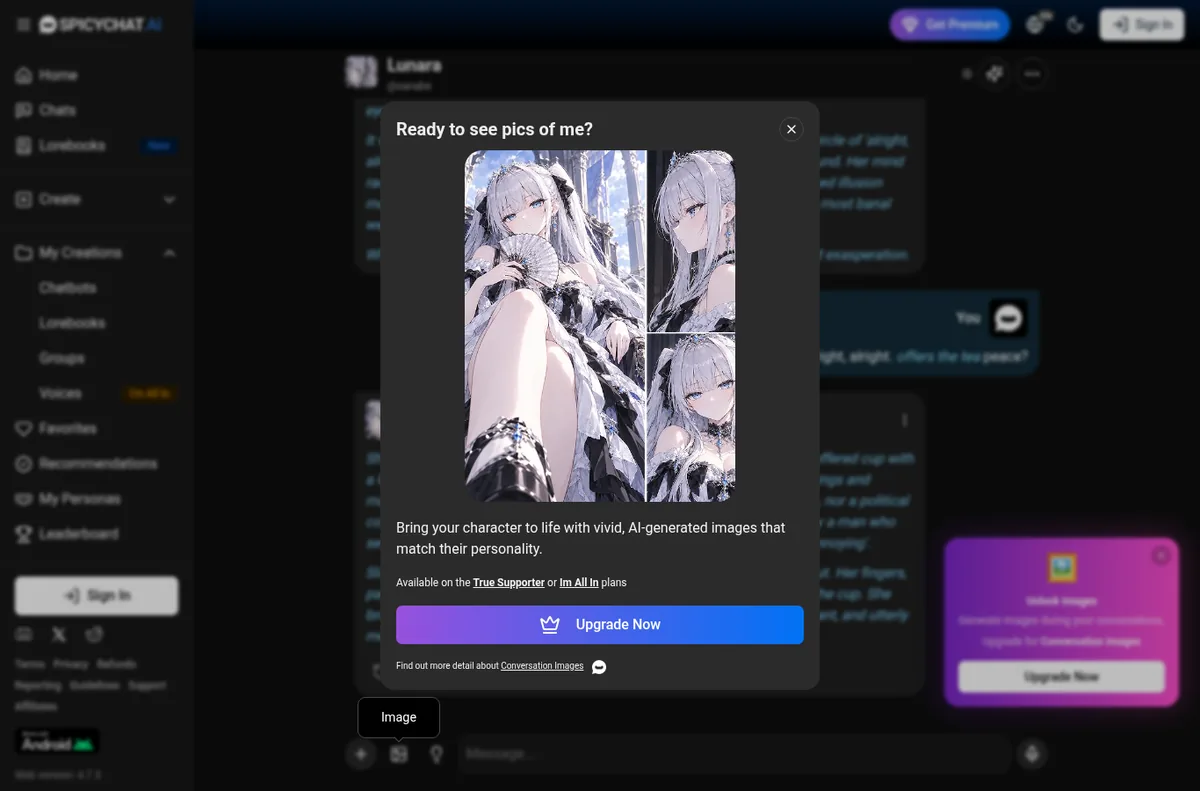Open the vertical dots menu on bot message
Viewport: 1200px width, 791px height.
tap(905, 421)
